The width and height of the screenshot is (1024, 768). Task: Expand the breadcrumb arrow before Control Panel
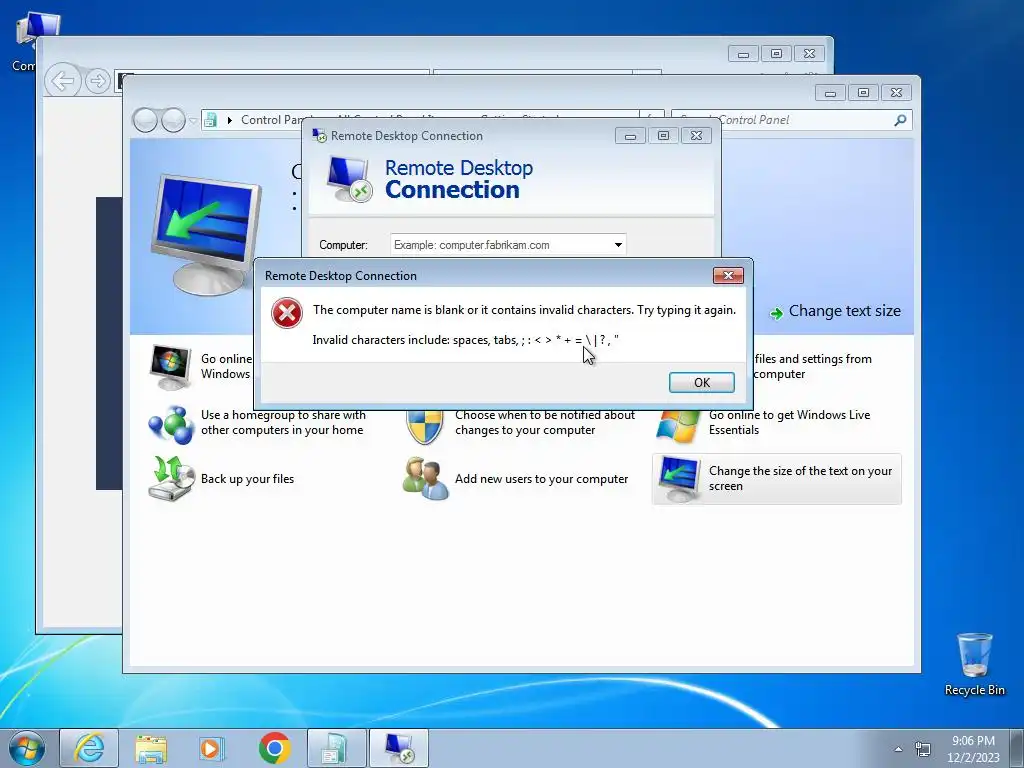pyautogui.click(x=229, y=120)
